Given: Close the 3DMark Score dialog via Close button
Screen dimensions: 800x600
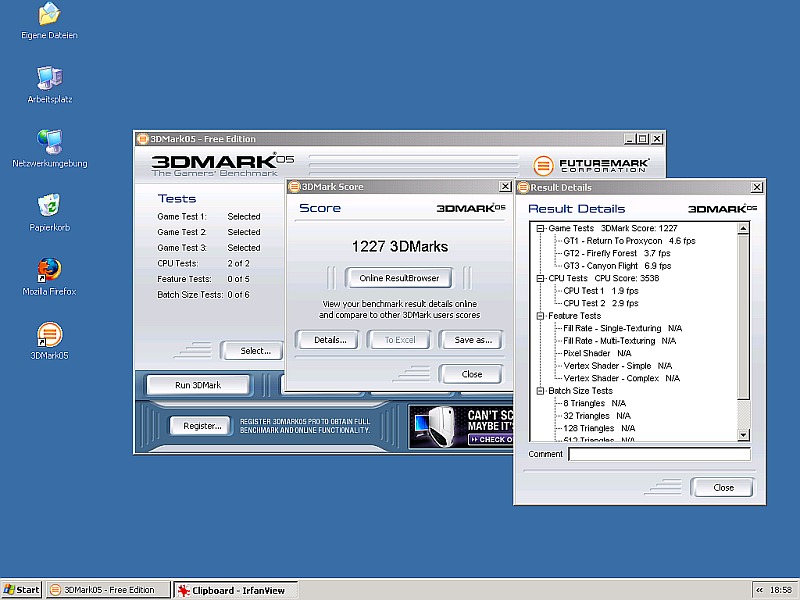Looking at the screenshot, I should (x=471, y=374).
